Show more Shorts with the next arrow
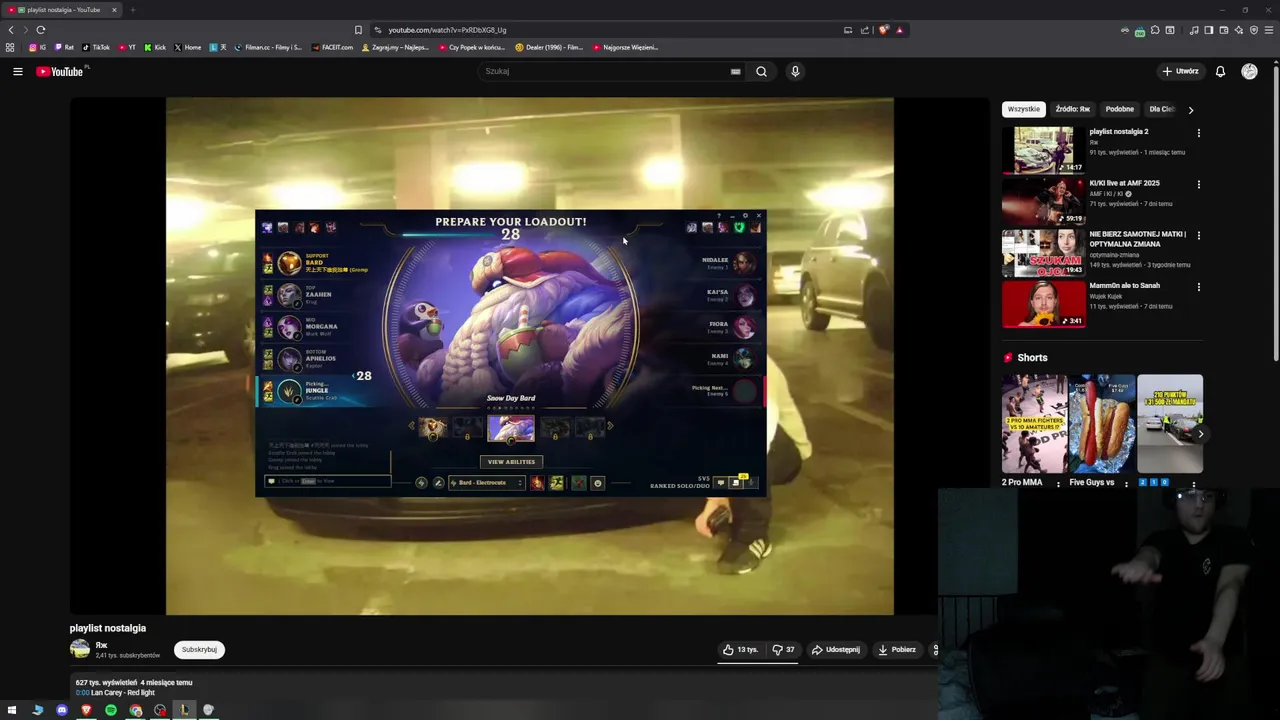The height and width of the screenshot is (720, 1280). (x=1200, y=434)
